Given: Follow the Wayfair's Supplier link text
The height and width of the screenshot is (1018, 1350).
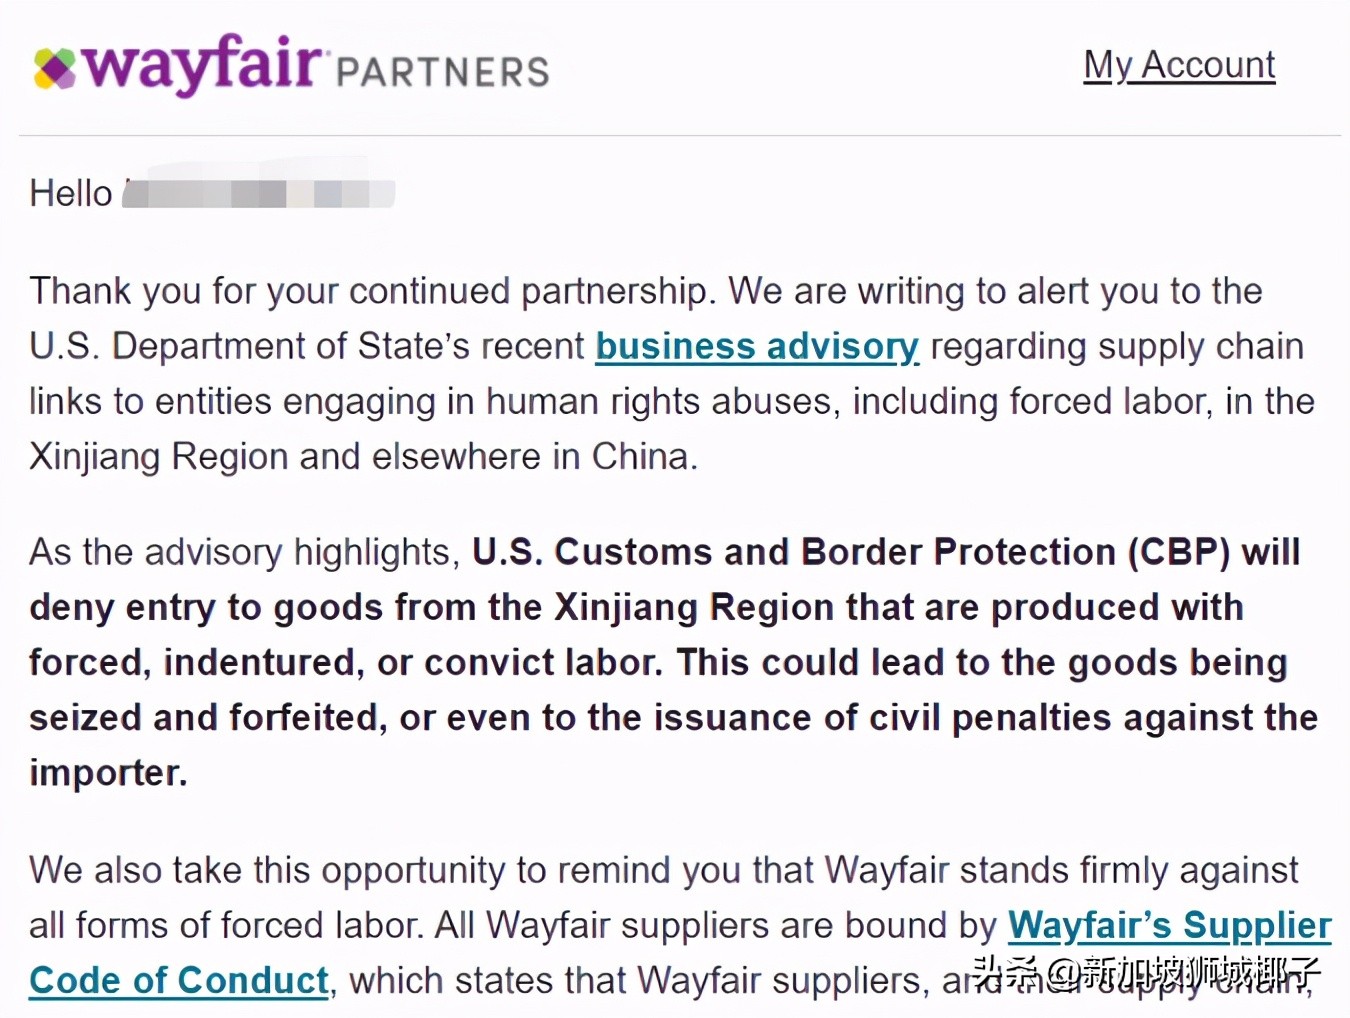Looking at the screenshot, I should [x=1169, y=925].
